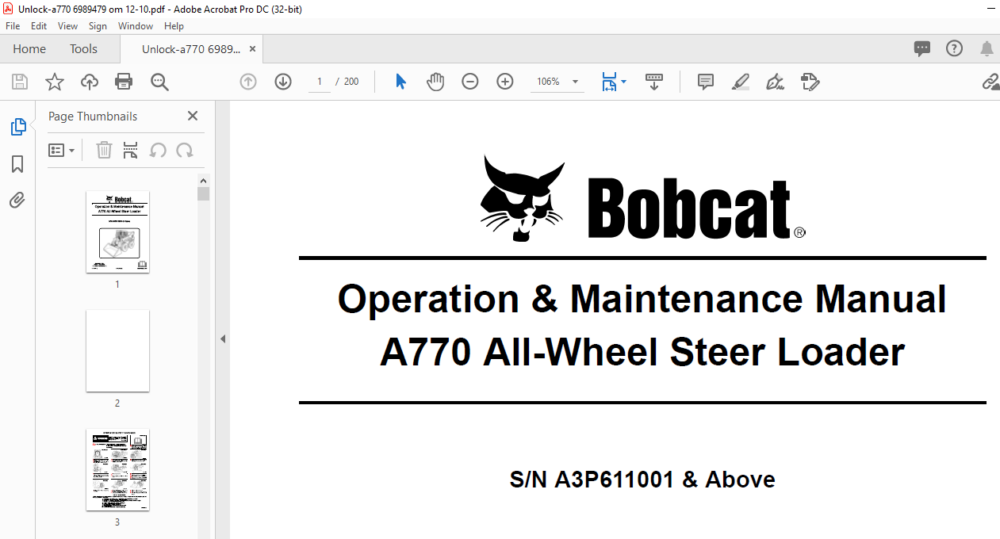This screenshot has height=539, width=1000.
Task: Add document to starred favorites
Action: click(x=54, y=82)
